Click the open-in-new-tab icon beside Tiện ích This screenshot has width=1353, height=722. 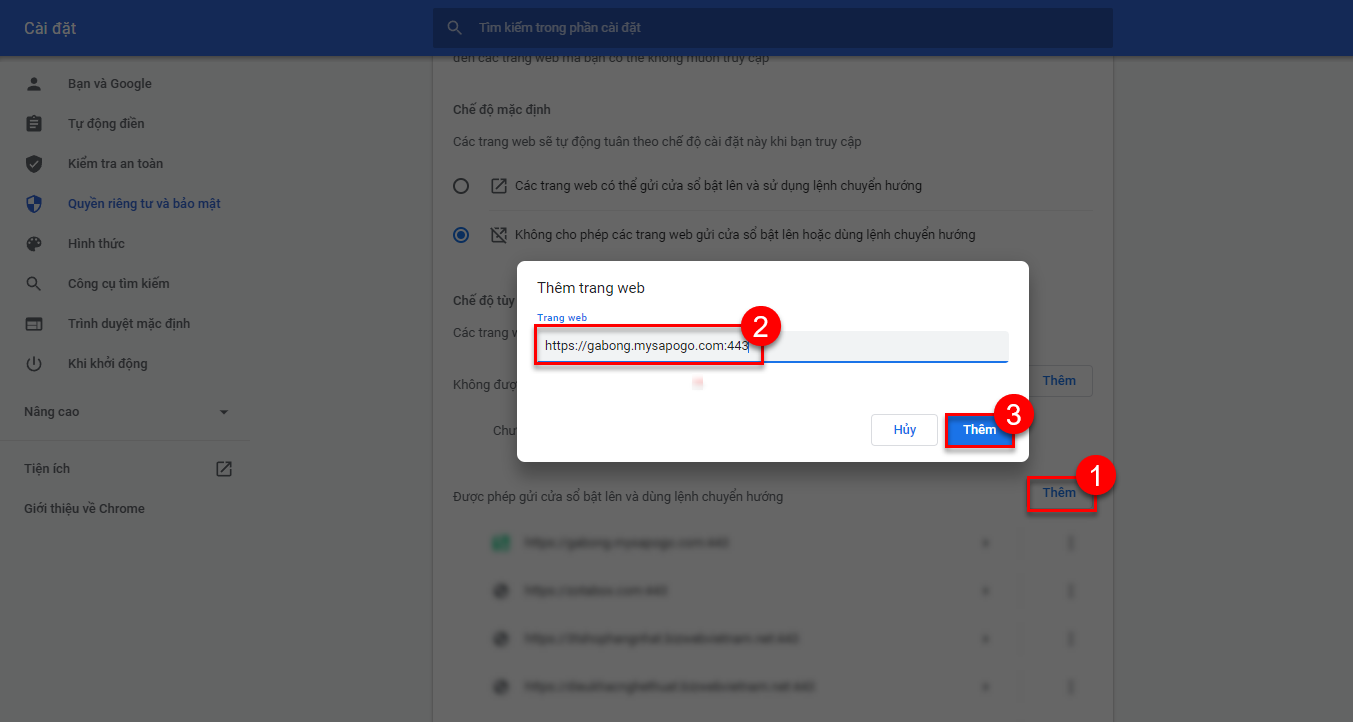[x=224, y=469]
